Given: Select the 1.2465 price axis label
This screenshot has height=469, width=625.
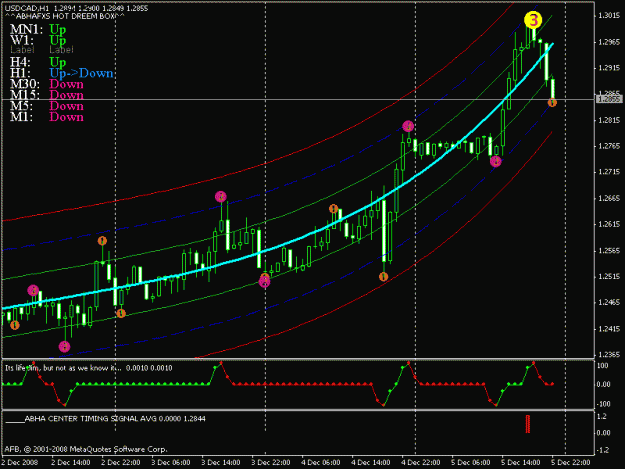Looking at the screenshot, I should 609,302.
